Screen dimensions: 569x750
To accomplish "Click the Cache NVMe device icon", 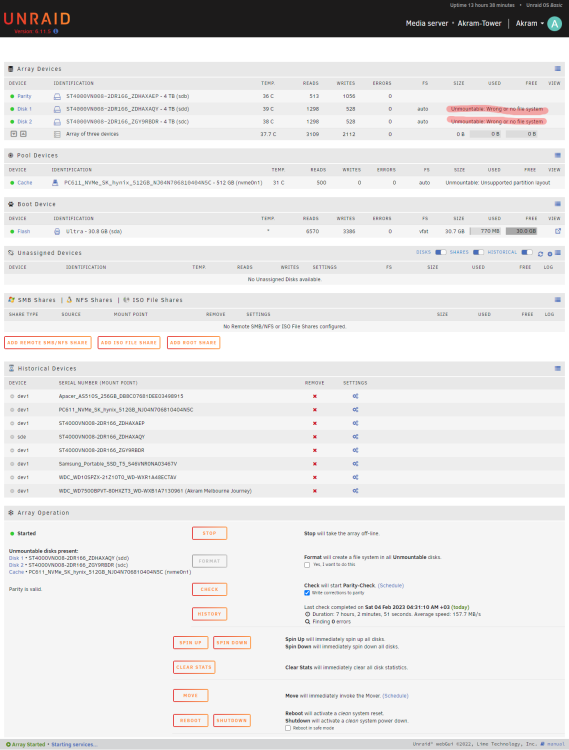I will [x=55, y=183].
